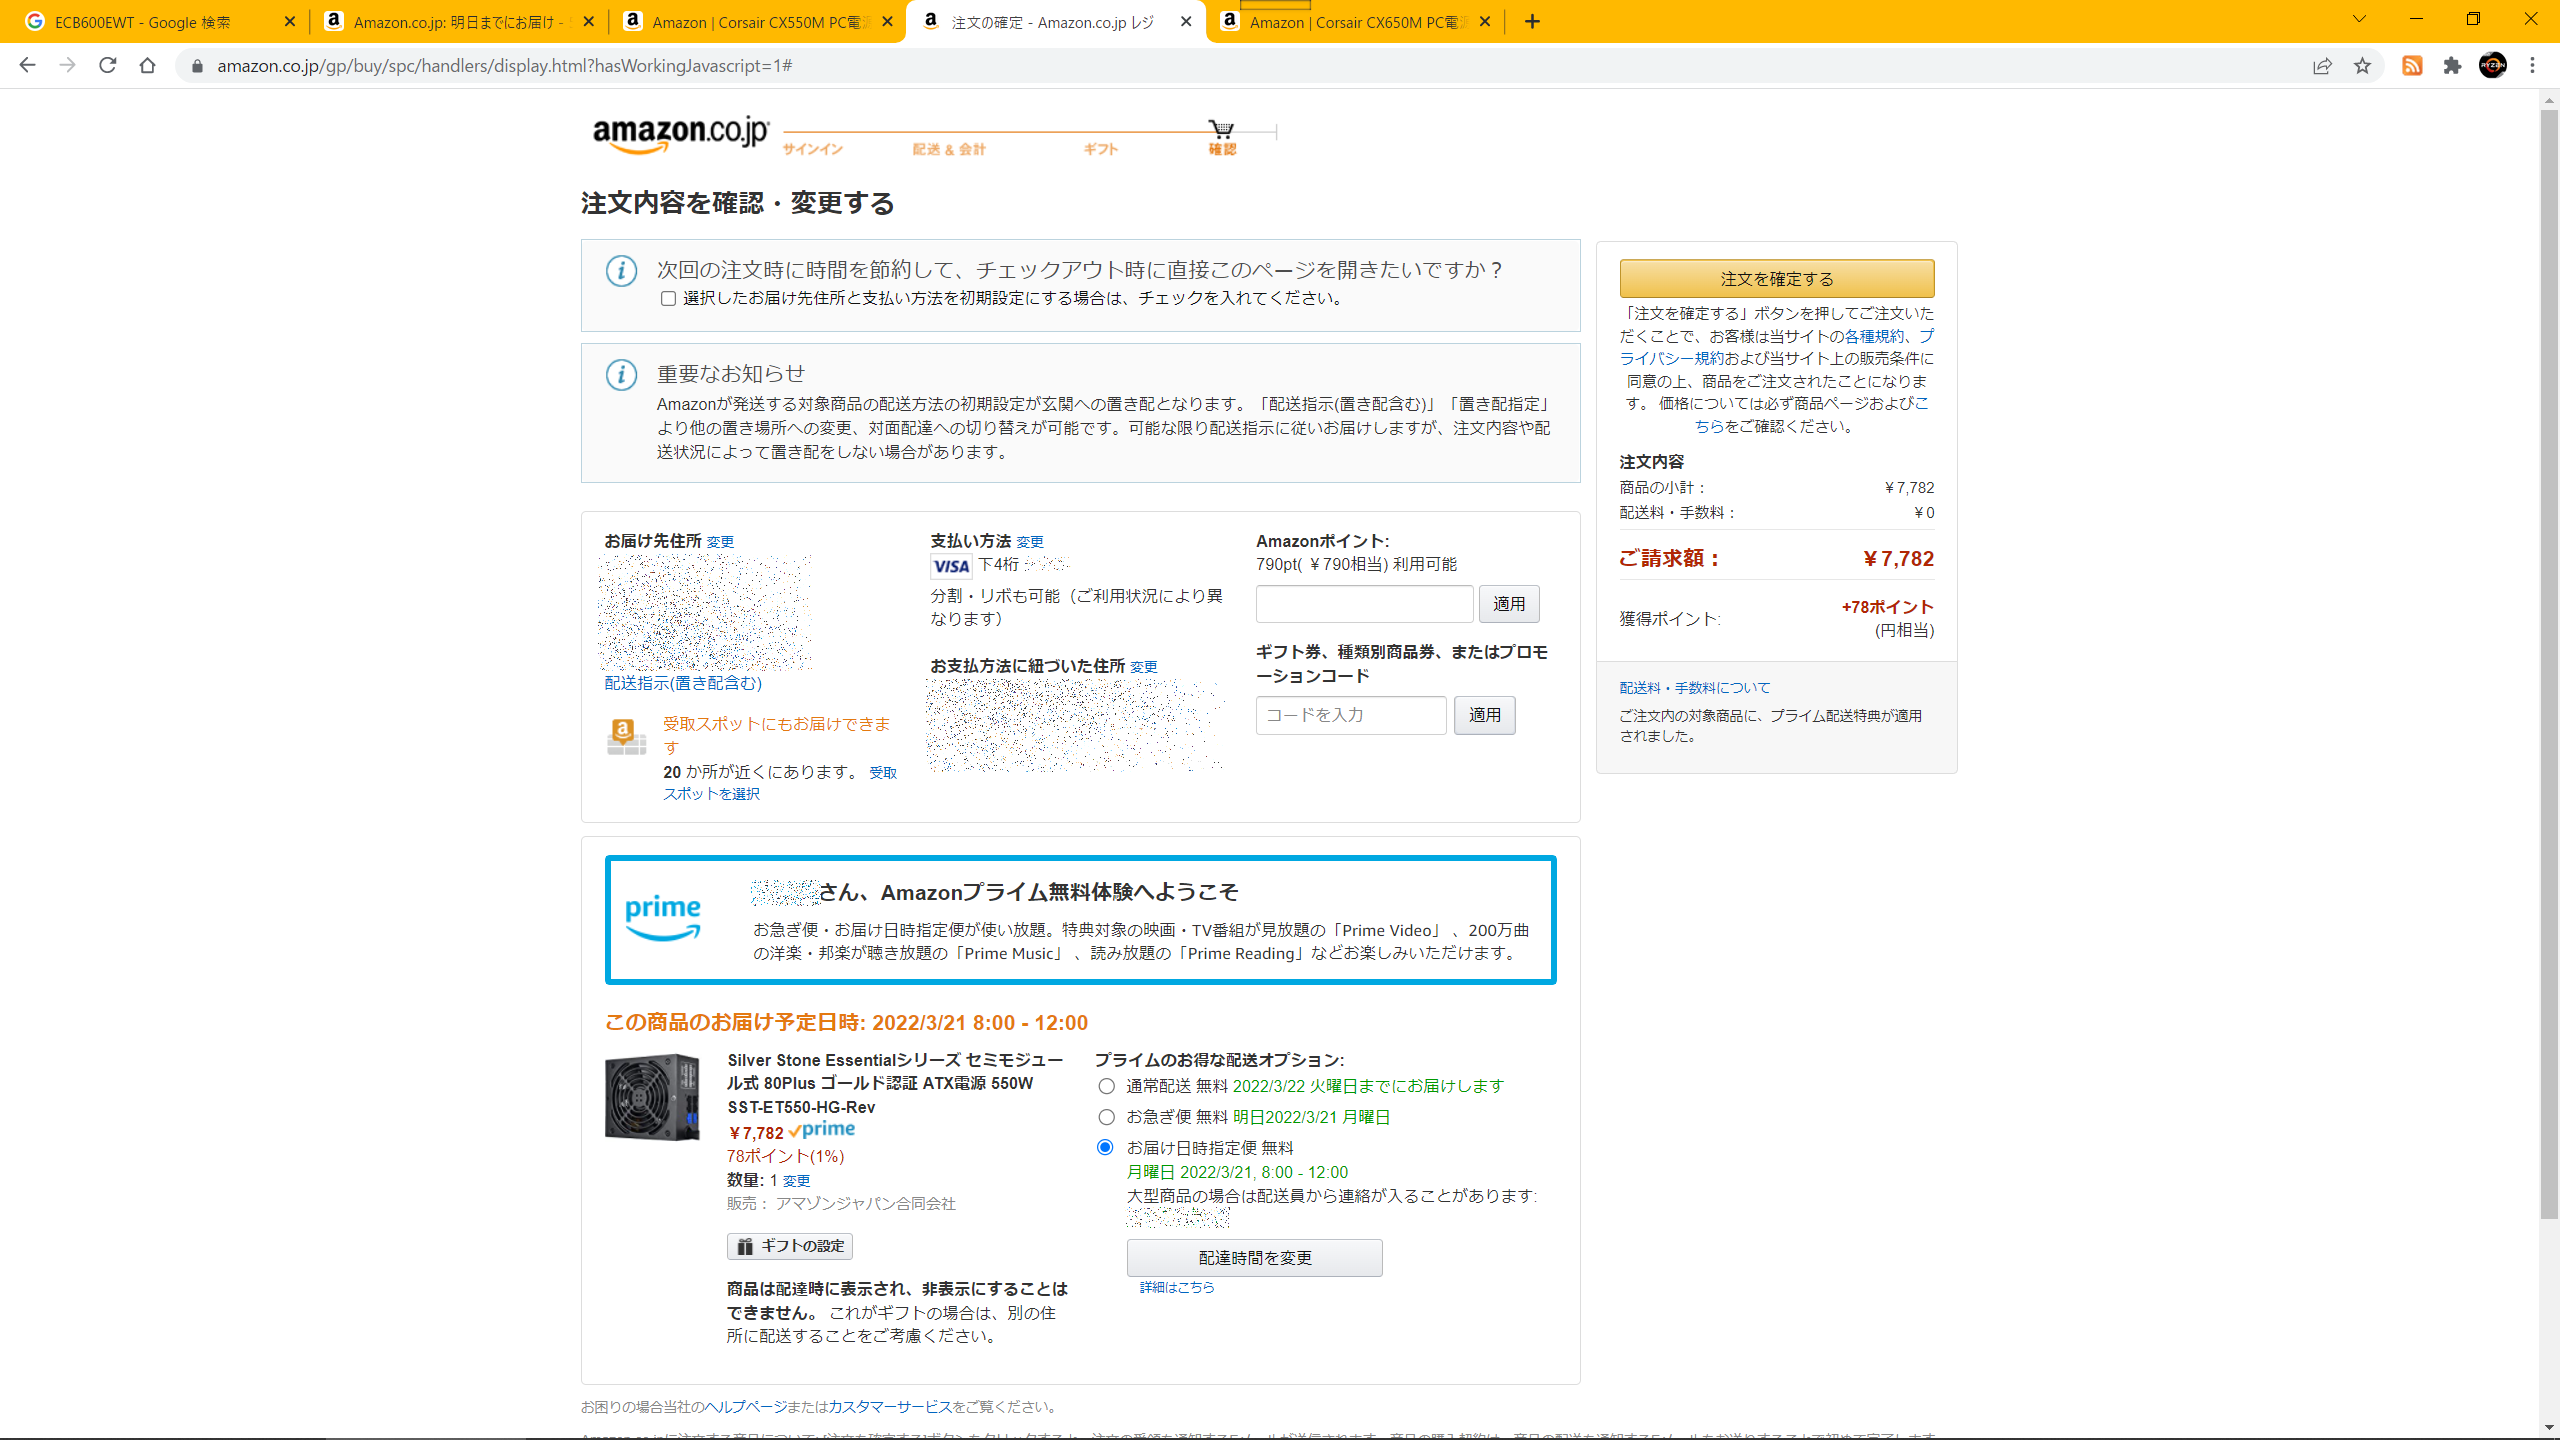This screenshot has height=1440, width=2560.
Task: Click the browser address bar URL
Action: (504, 66)
